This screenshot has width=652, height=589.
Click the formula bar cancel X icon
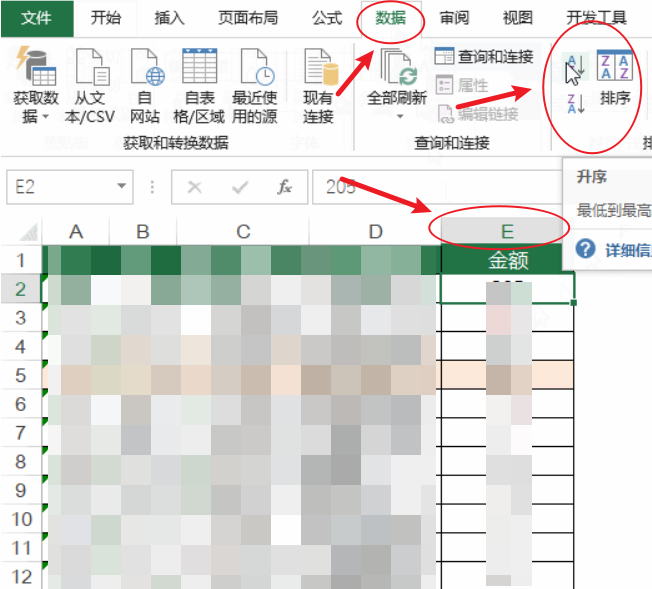click(195, 187)
